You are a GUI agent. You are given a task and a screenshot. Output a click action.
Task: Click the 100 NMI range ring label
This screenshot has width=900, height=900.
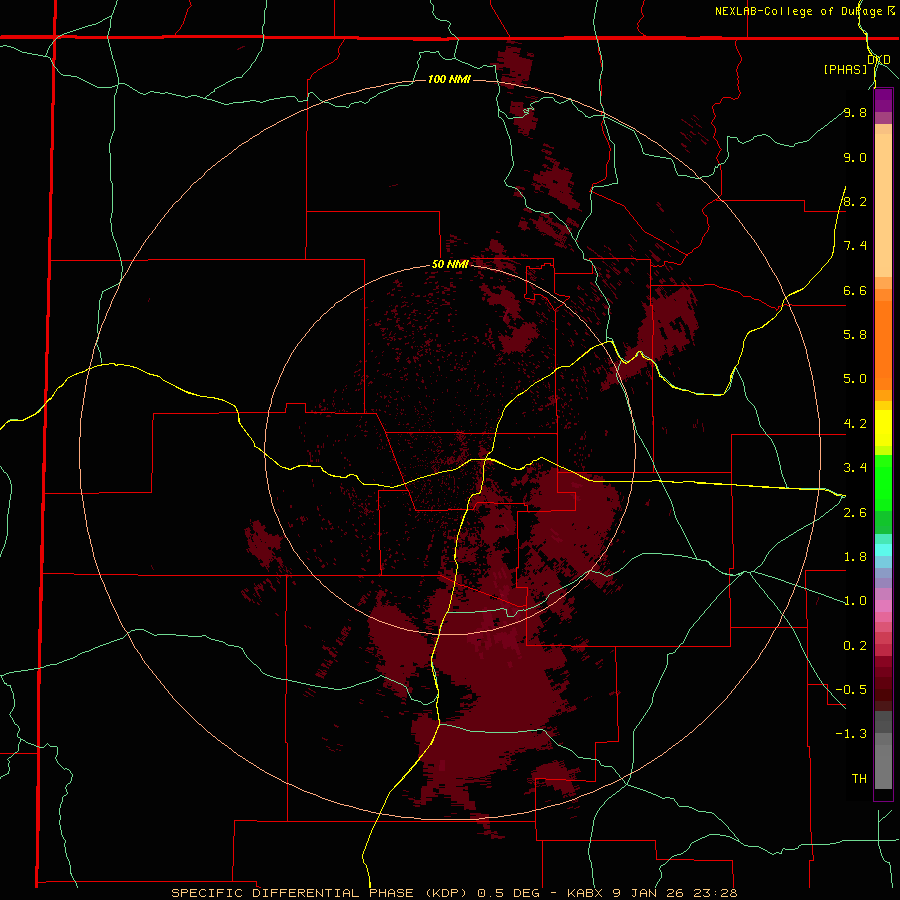[449, 79]
